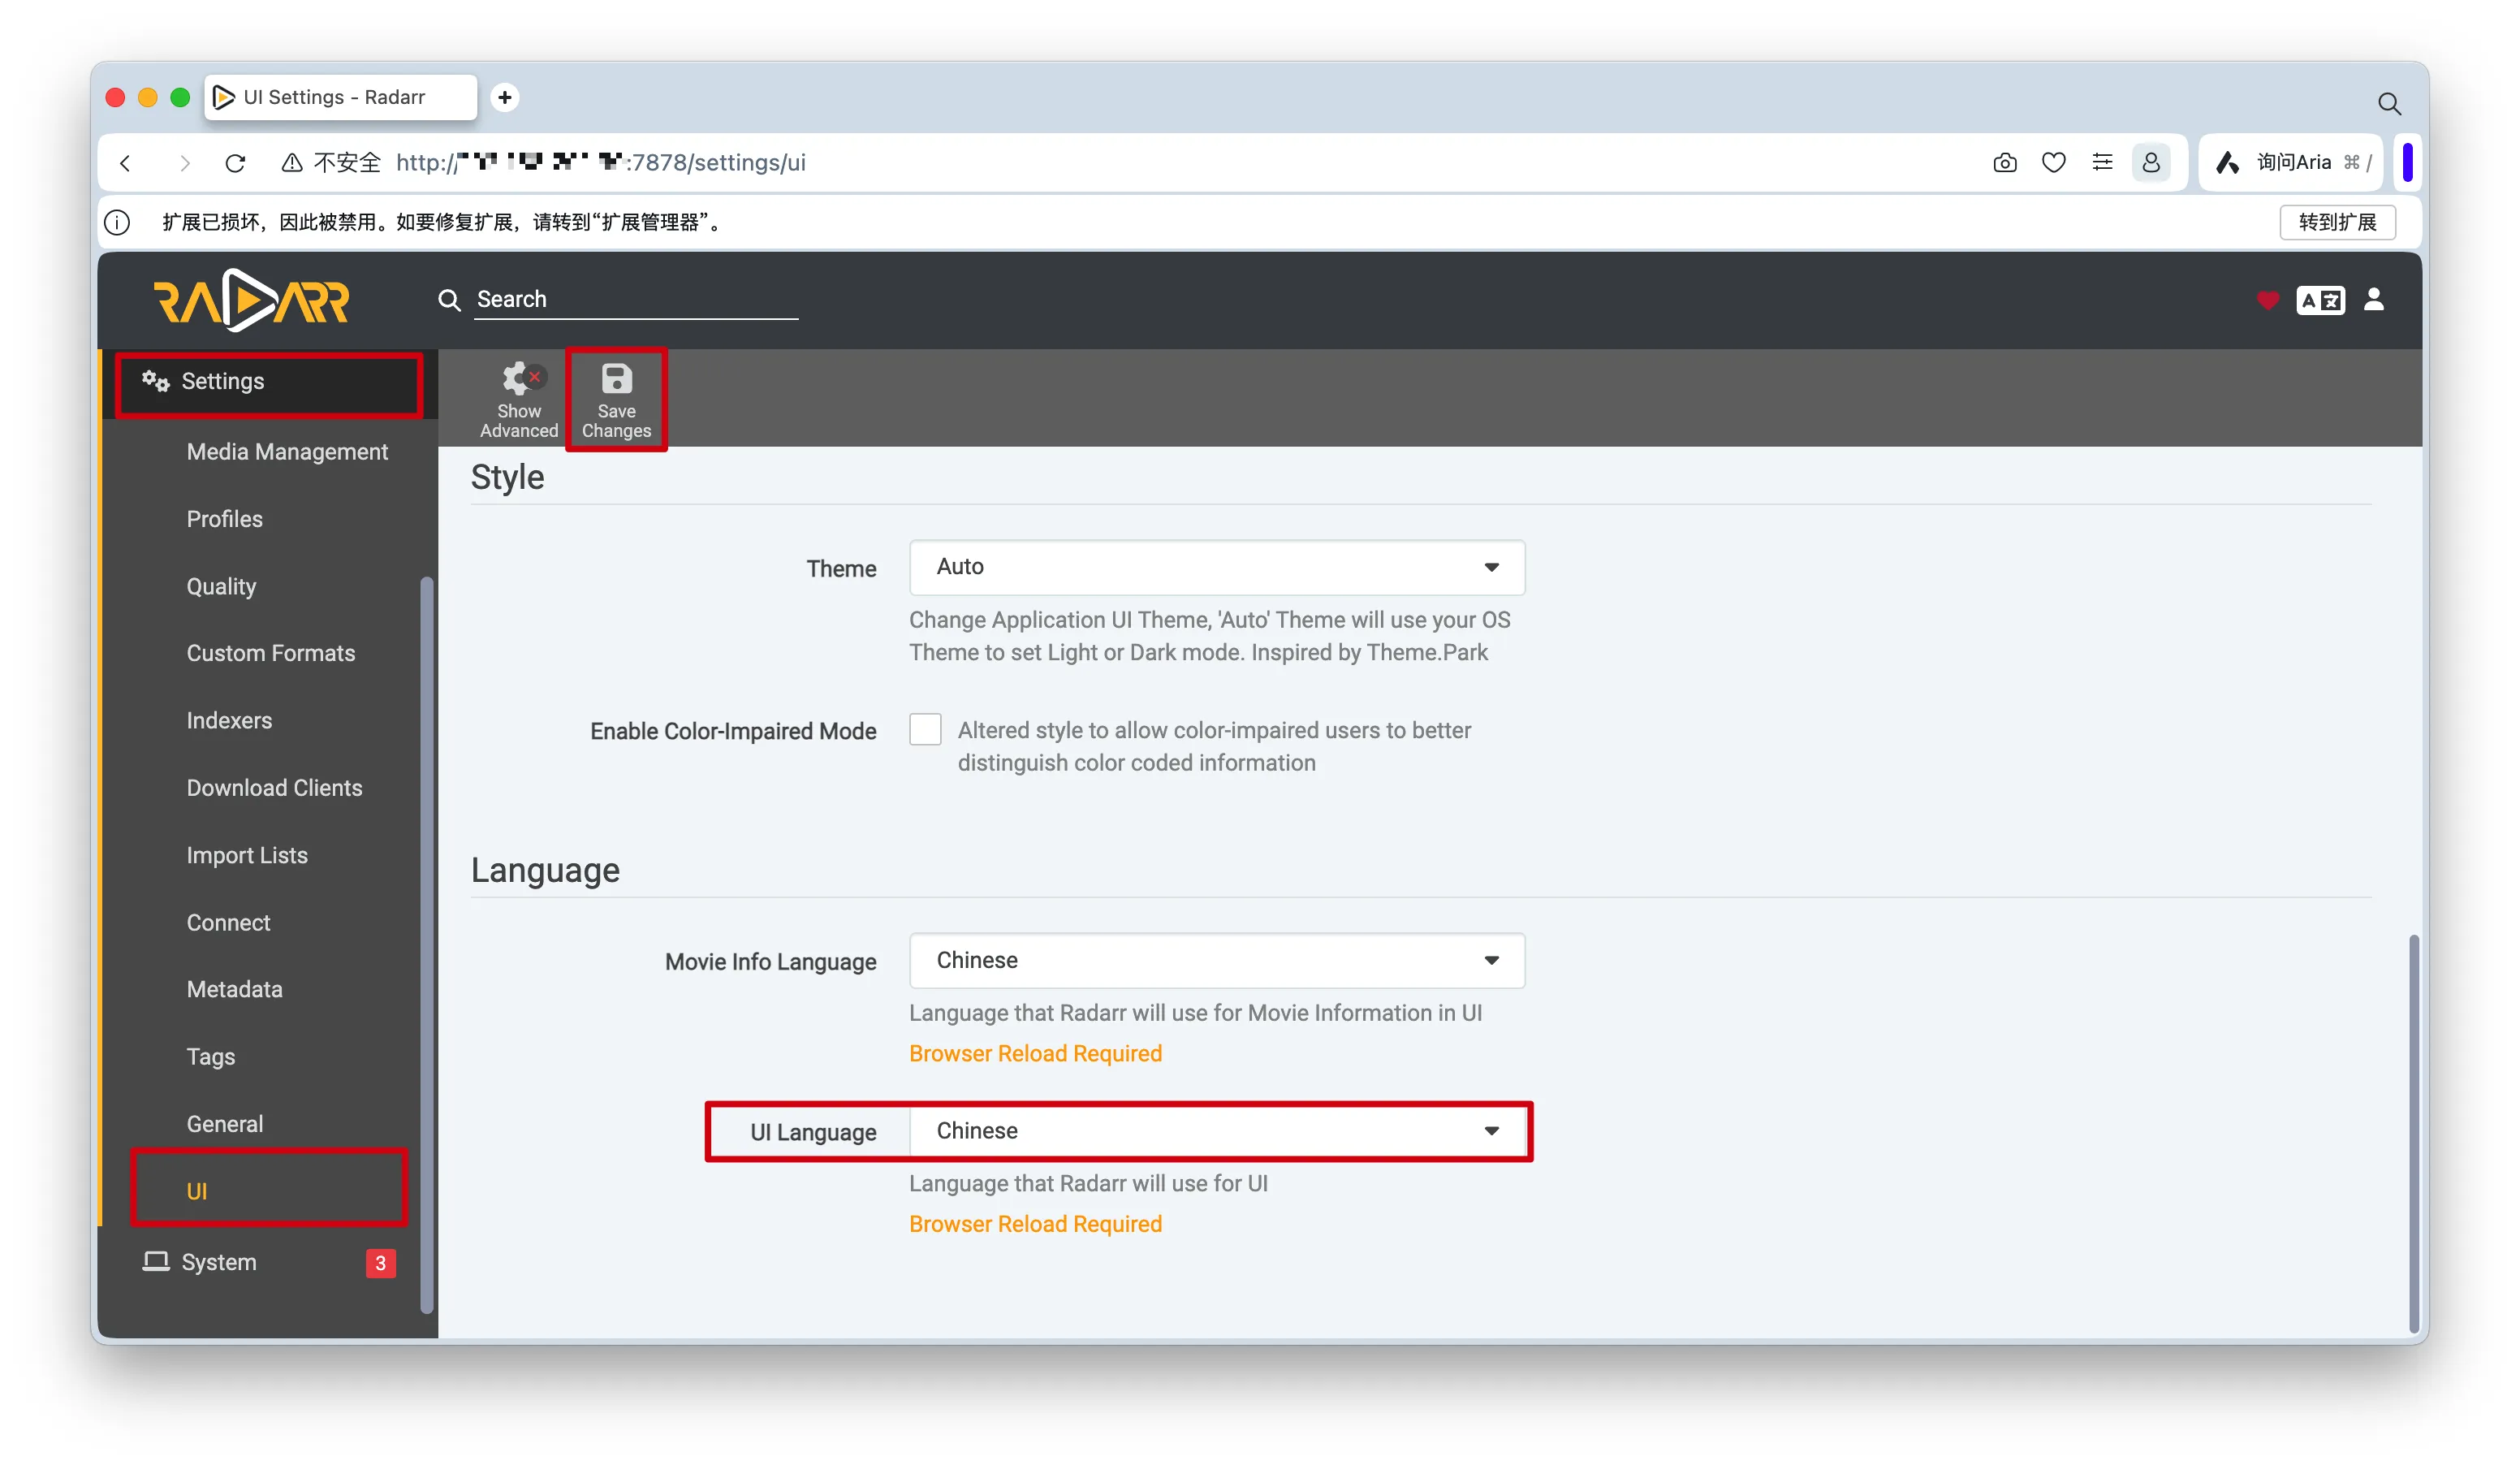Image resolution: width=2520 pixels, height=1465 pixels.
Task: Click the main page vertical scrollbar
Action: click(x=2413, y=1133)
